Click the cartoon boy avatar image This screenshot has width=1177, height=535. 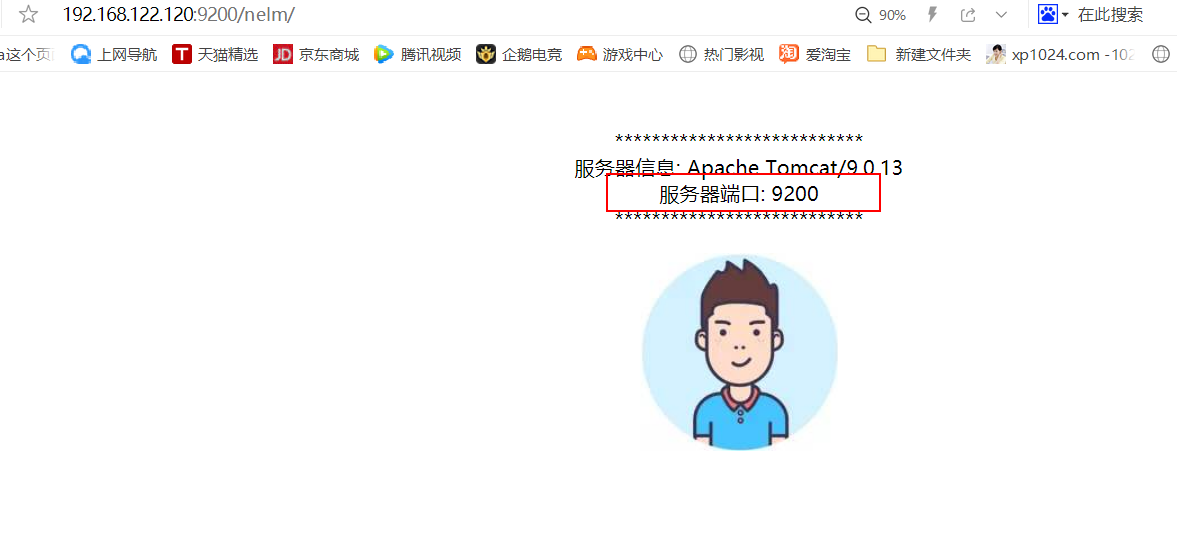pos(740,352)
